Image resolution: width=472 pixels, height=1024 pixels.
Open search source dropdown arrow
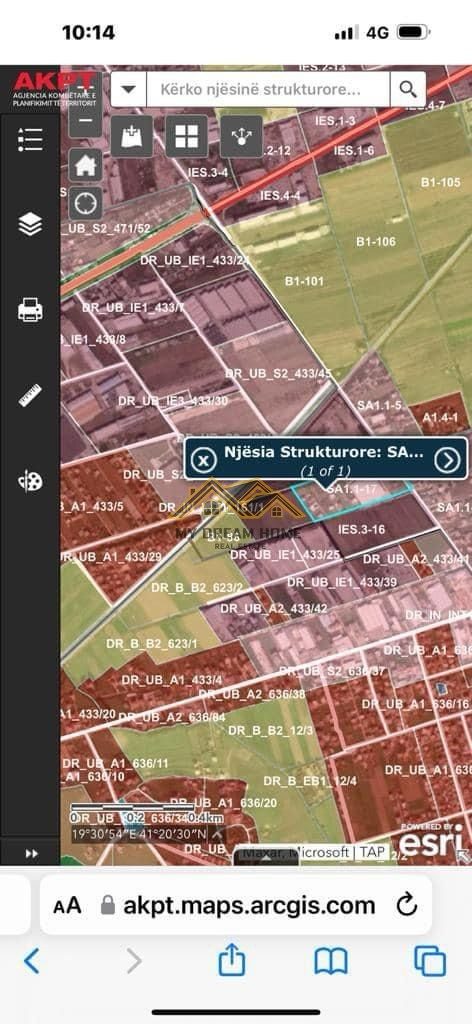click(x=129, y=89)
